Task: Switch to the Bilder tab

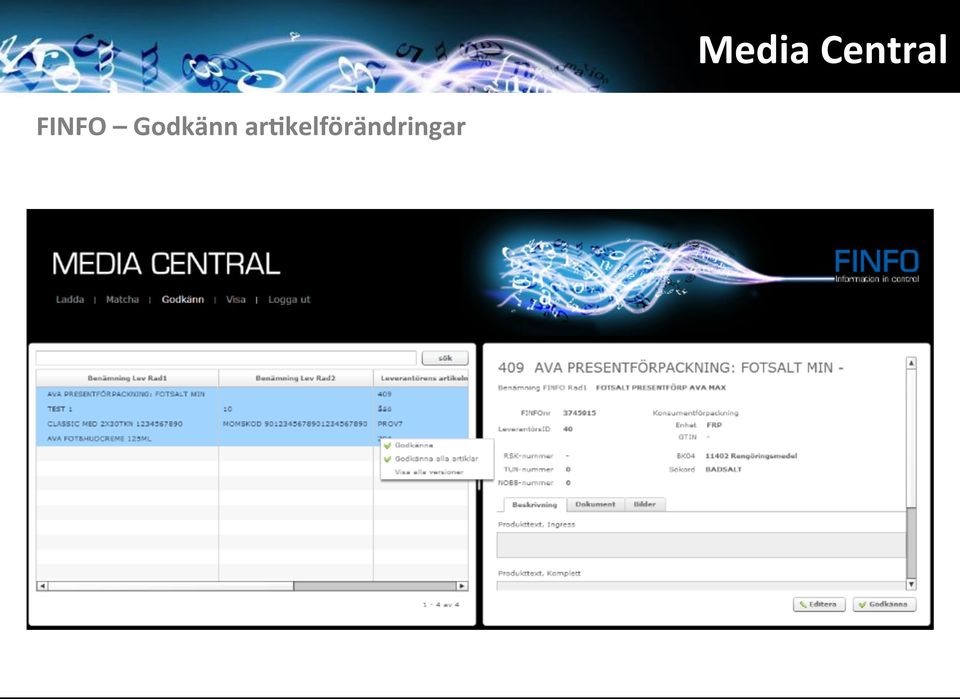Action: pyautogui.click(x=644, y=504)
